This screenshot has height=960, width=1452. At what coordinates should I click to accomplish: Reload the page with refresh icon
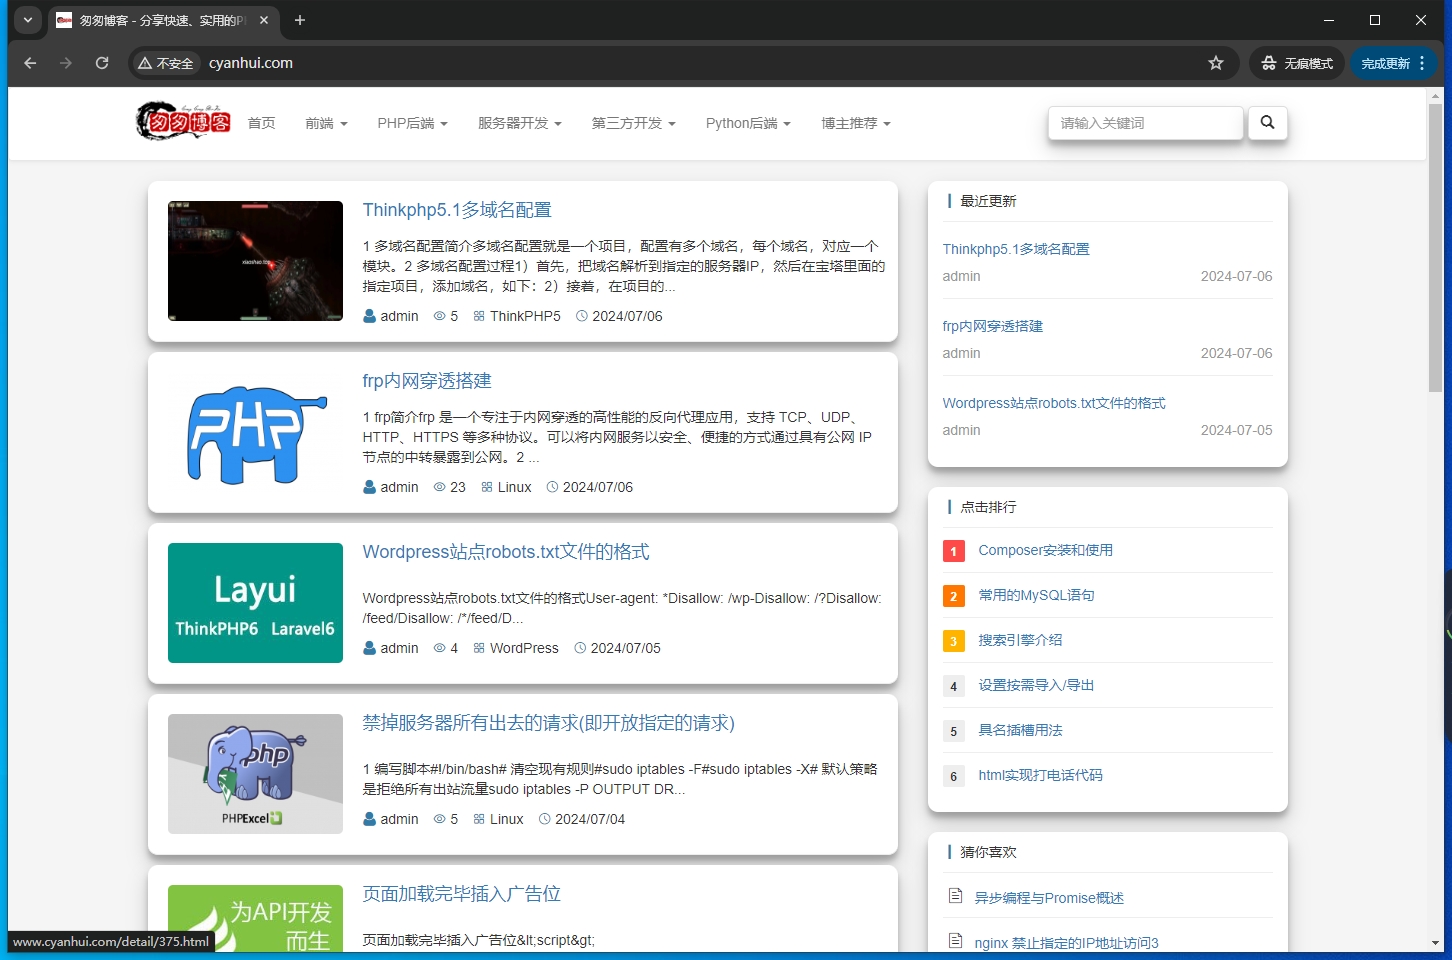click(102, 63)
